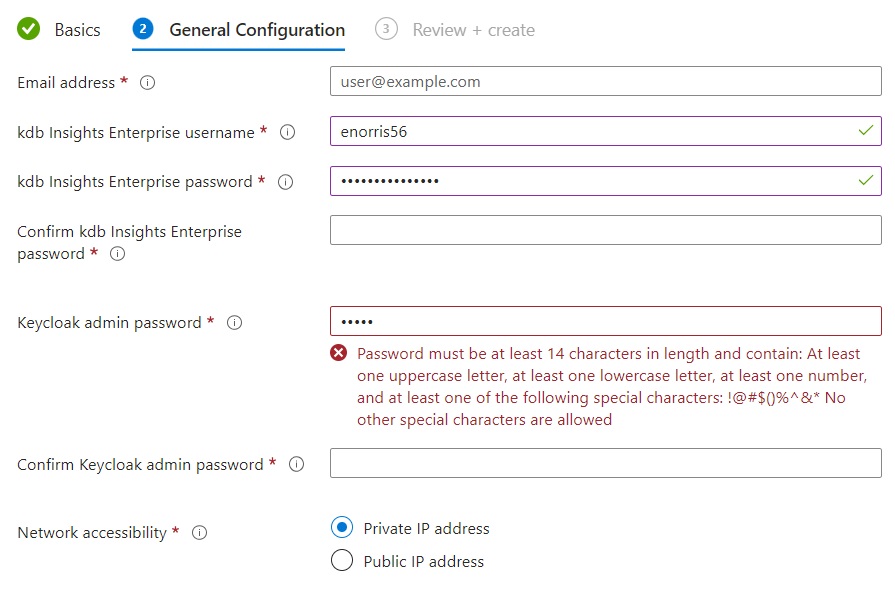Click the red error icon under Keycloak password
The height and width of the screenshot is (590, 895).
pyautogui.click(x=338, y=353)
